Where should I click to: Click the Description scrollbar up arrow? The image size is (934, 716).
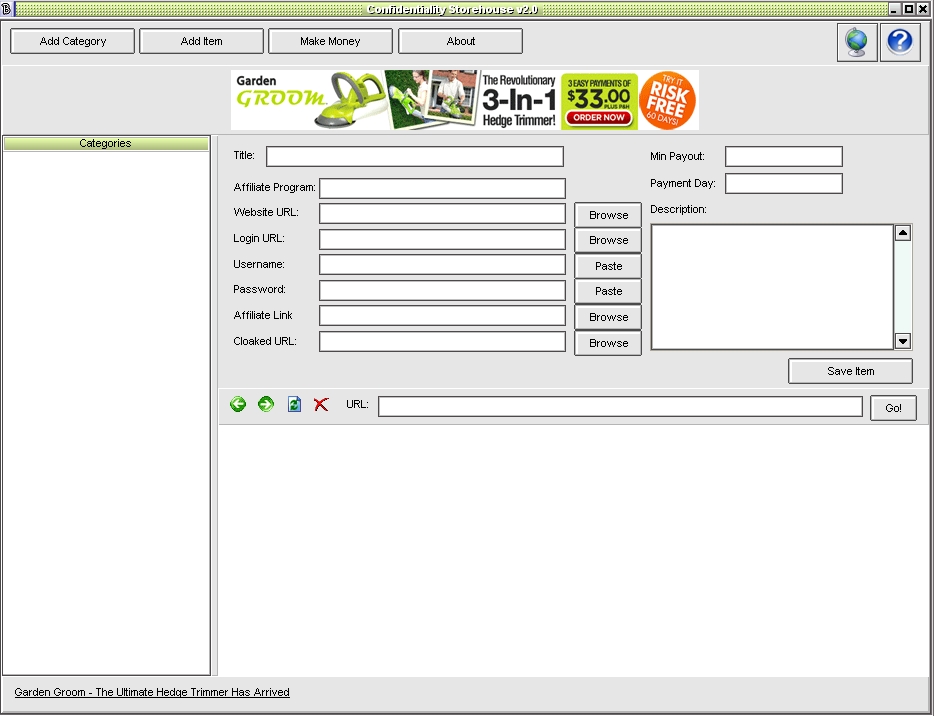click(x=903, y=233)
